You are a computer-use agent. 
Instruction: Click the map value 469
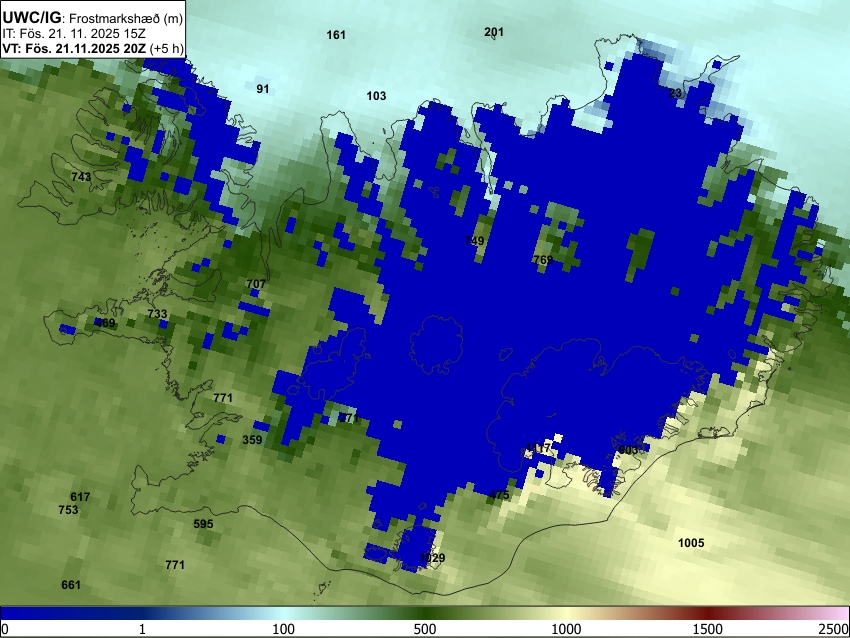point(105,323)
